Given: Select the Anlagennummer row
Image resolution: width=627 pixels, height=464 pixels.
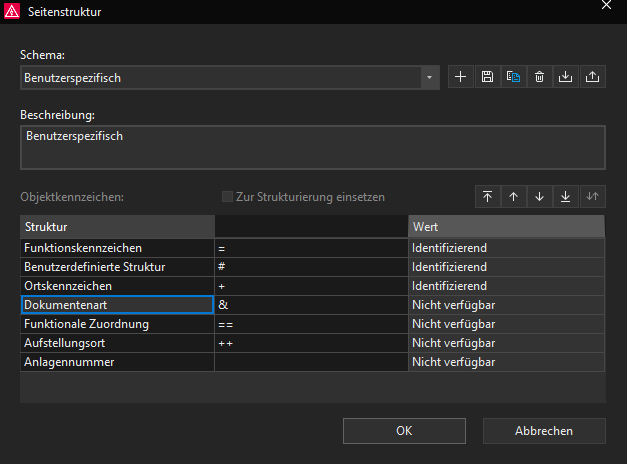Looking at the screenshot, I should click(x=116, y=362).
